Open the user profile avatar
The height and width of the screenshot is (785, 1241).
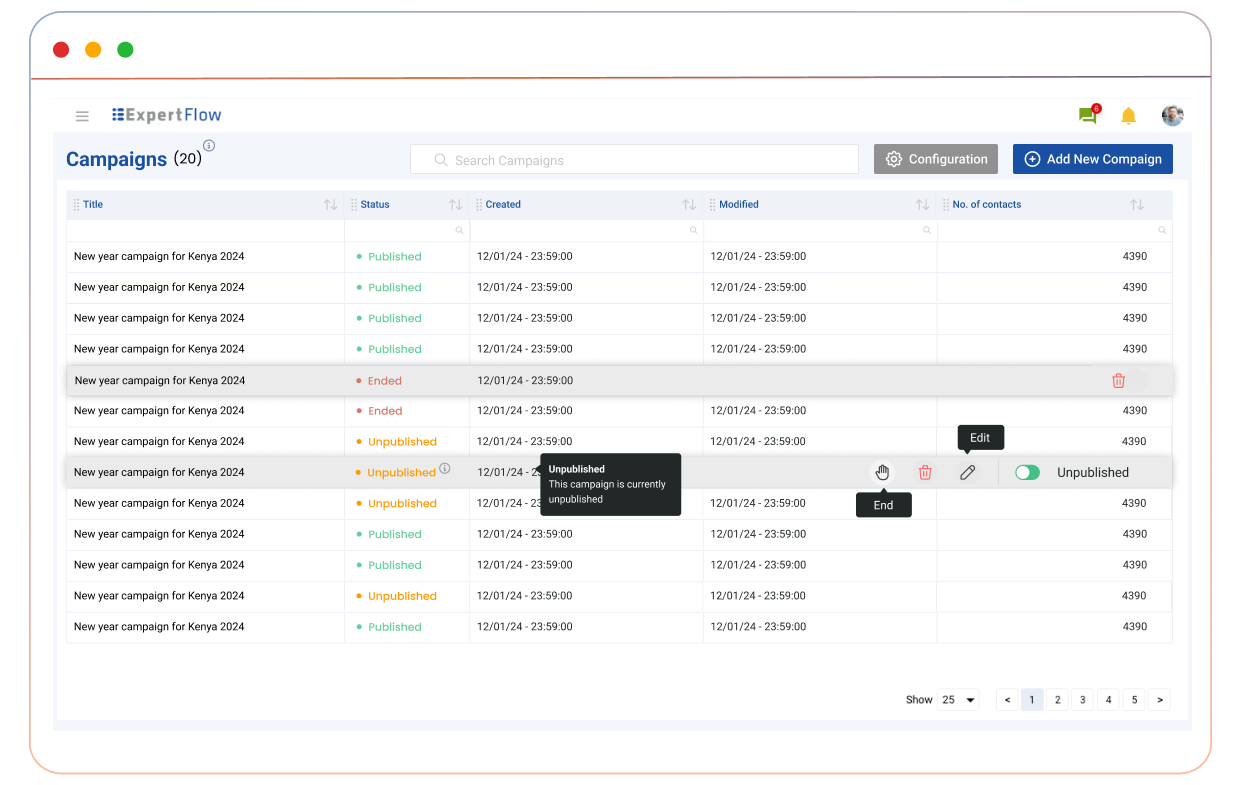pos(1172,116)
